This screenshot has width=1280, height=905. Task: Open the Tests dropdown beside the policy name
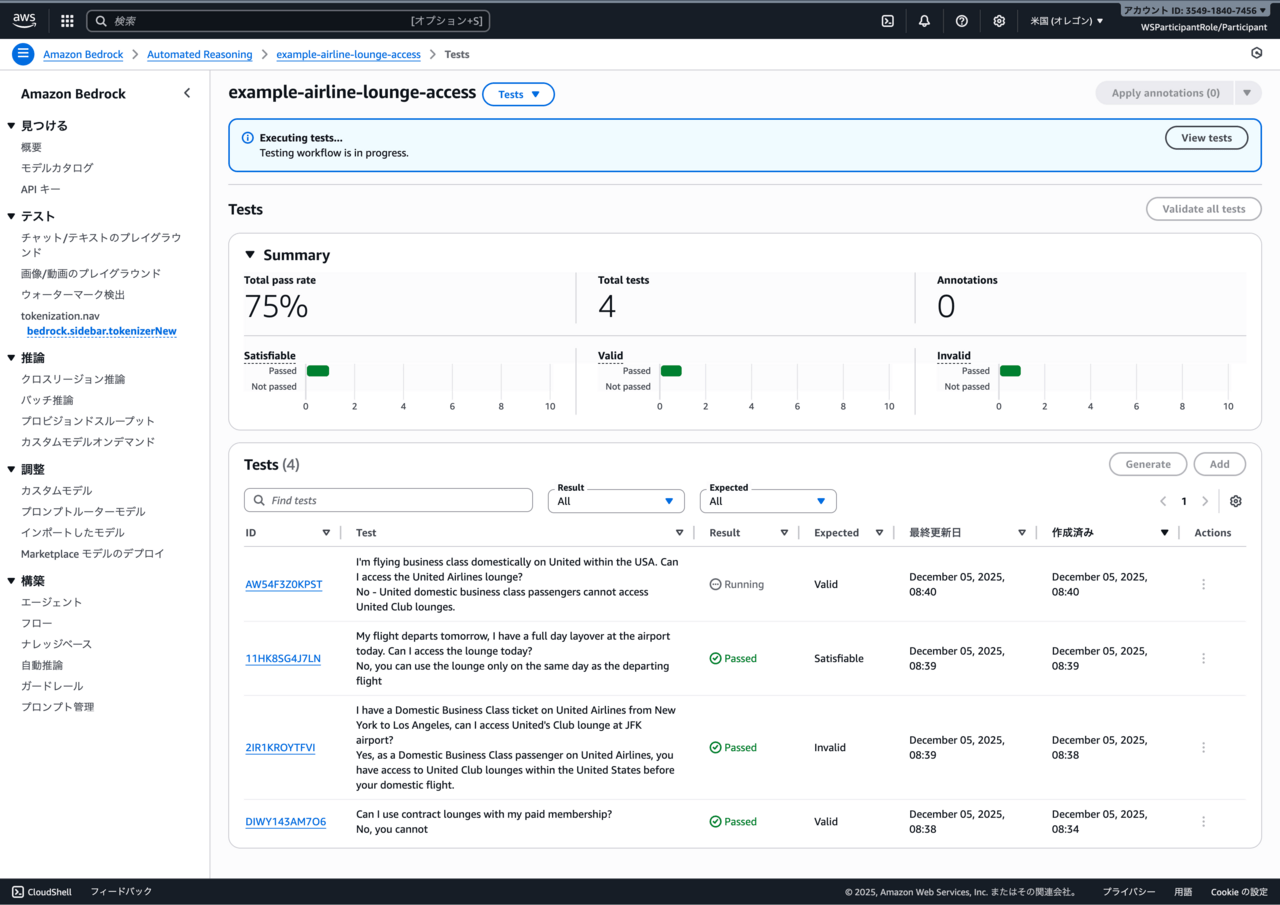[x=518, y=94]
